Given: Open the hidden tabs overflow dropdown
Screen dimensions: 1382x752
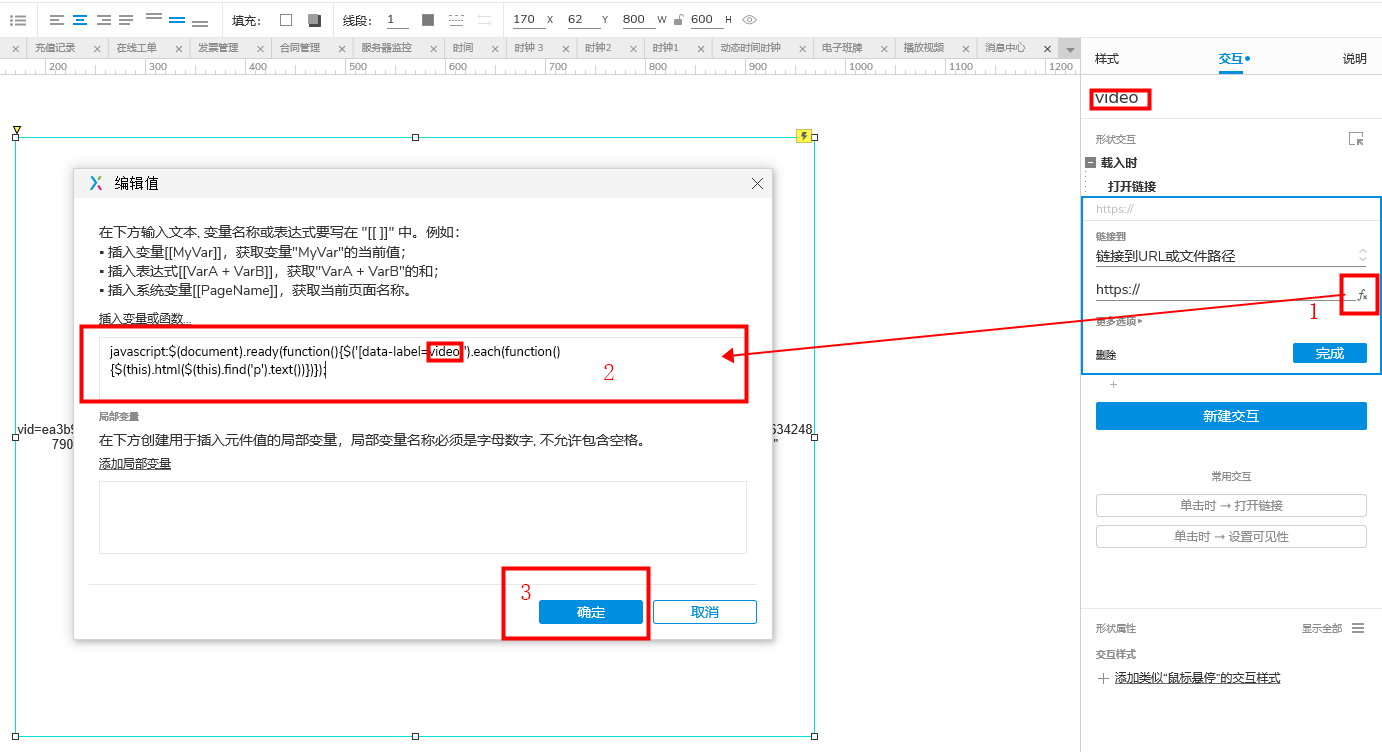Looking at the screenshot, I should click(x=1070, y=47).
